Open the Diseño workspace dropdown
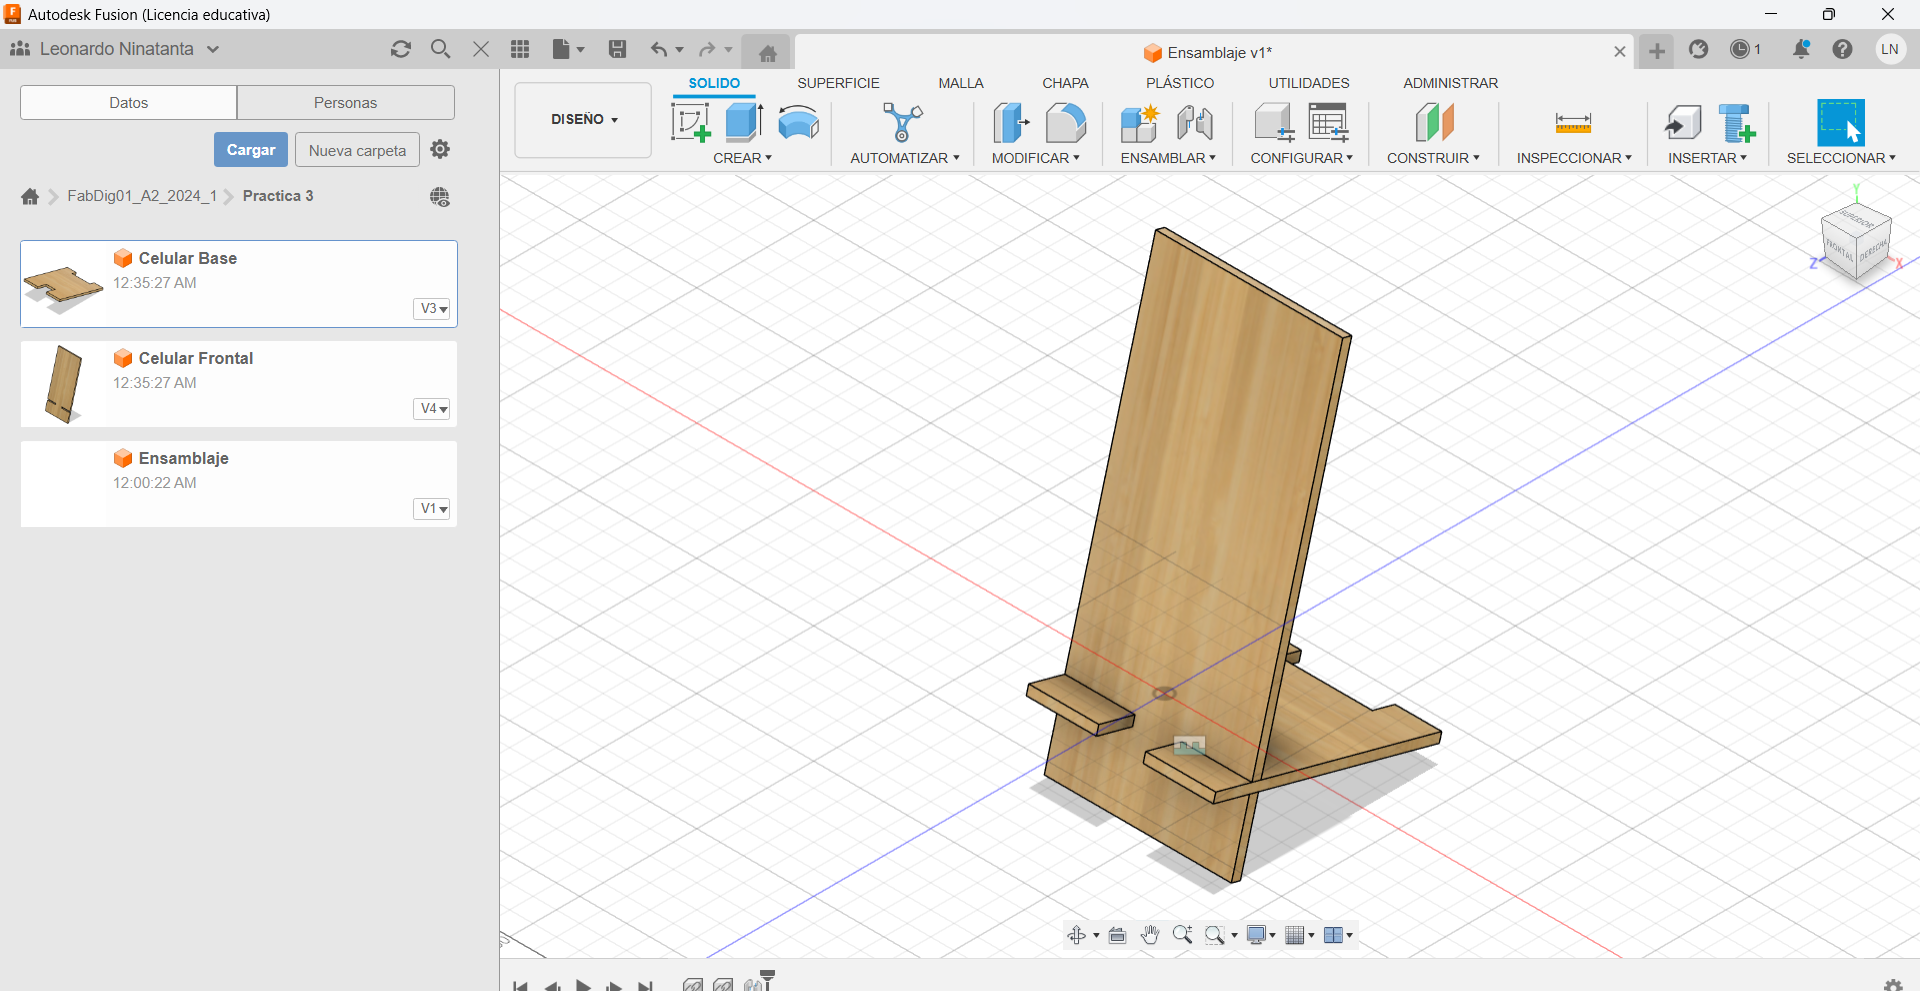Viewport: 1920px width, 991px height. [x=583, y=119]
